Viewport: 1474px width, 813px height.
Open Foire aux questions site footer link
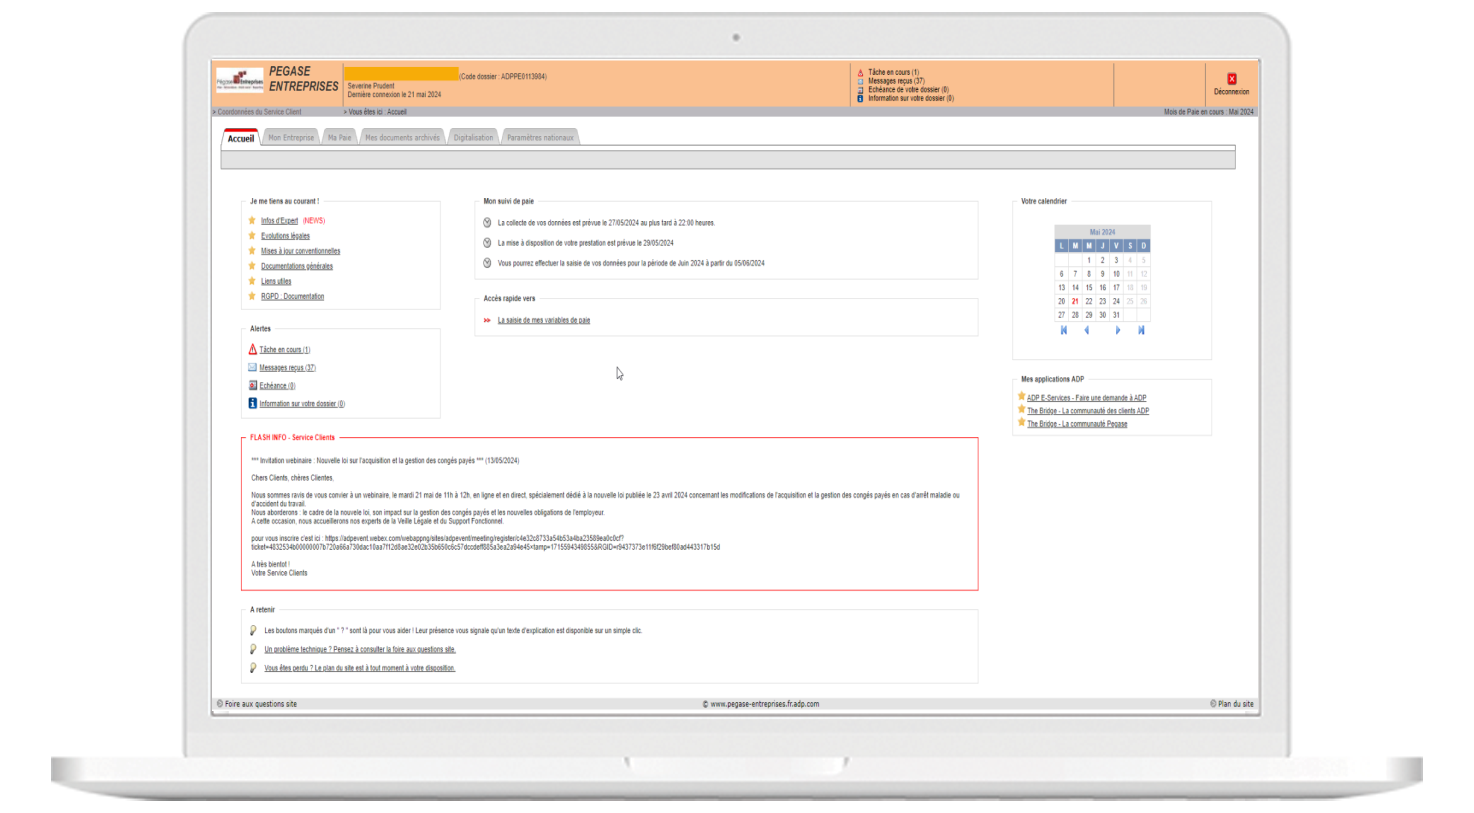(x=260, y=704)
